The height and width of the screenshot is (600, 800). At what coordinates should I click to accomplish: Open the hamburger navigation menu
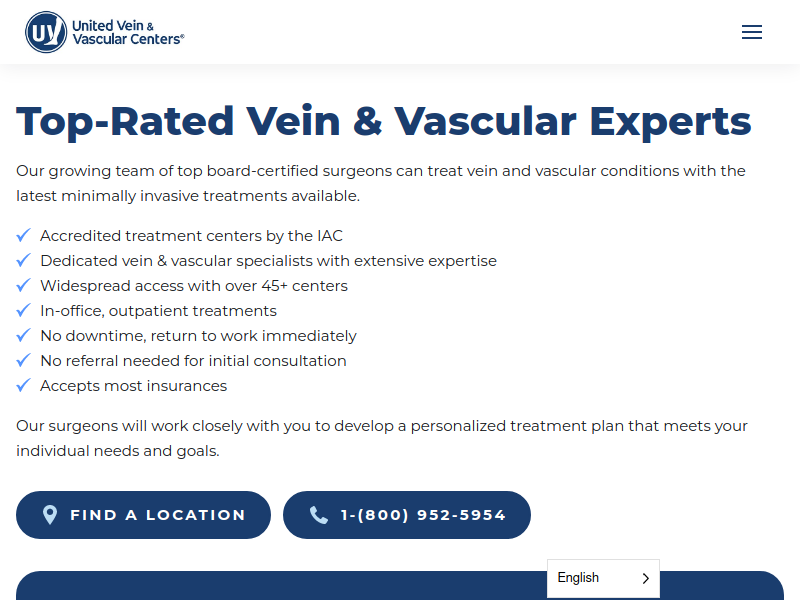[752, 32]
